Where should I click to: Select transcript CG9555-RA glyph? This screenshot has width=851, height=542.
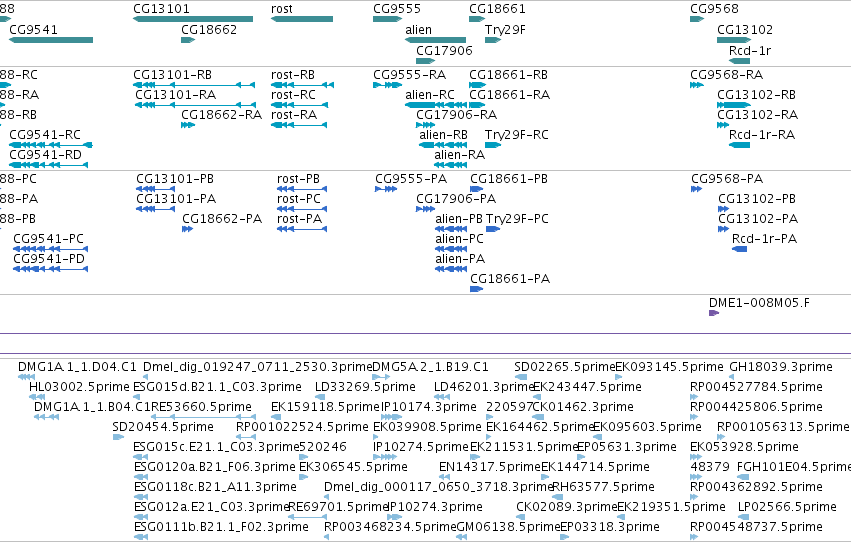388,85
